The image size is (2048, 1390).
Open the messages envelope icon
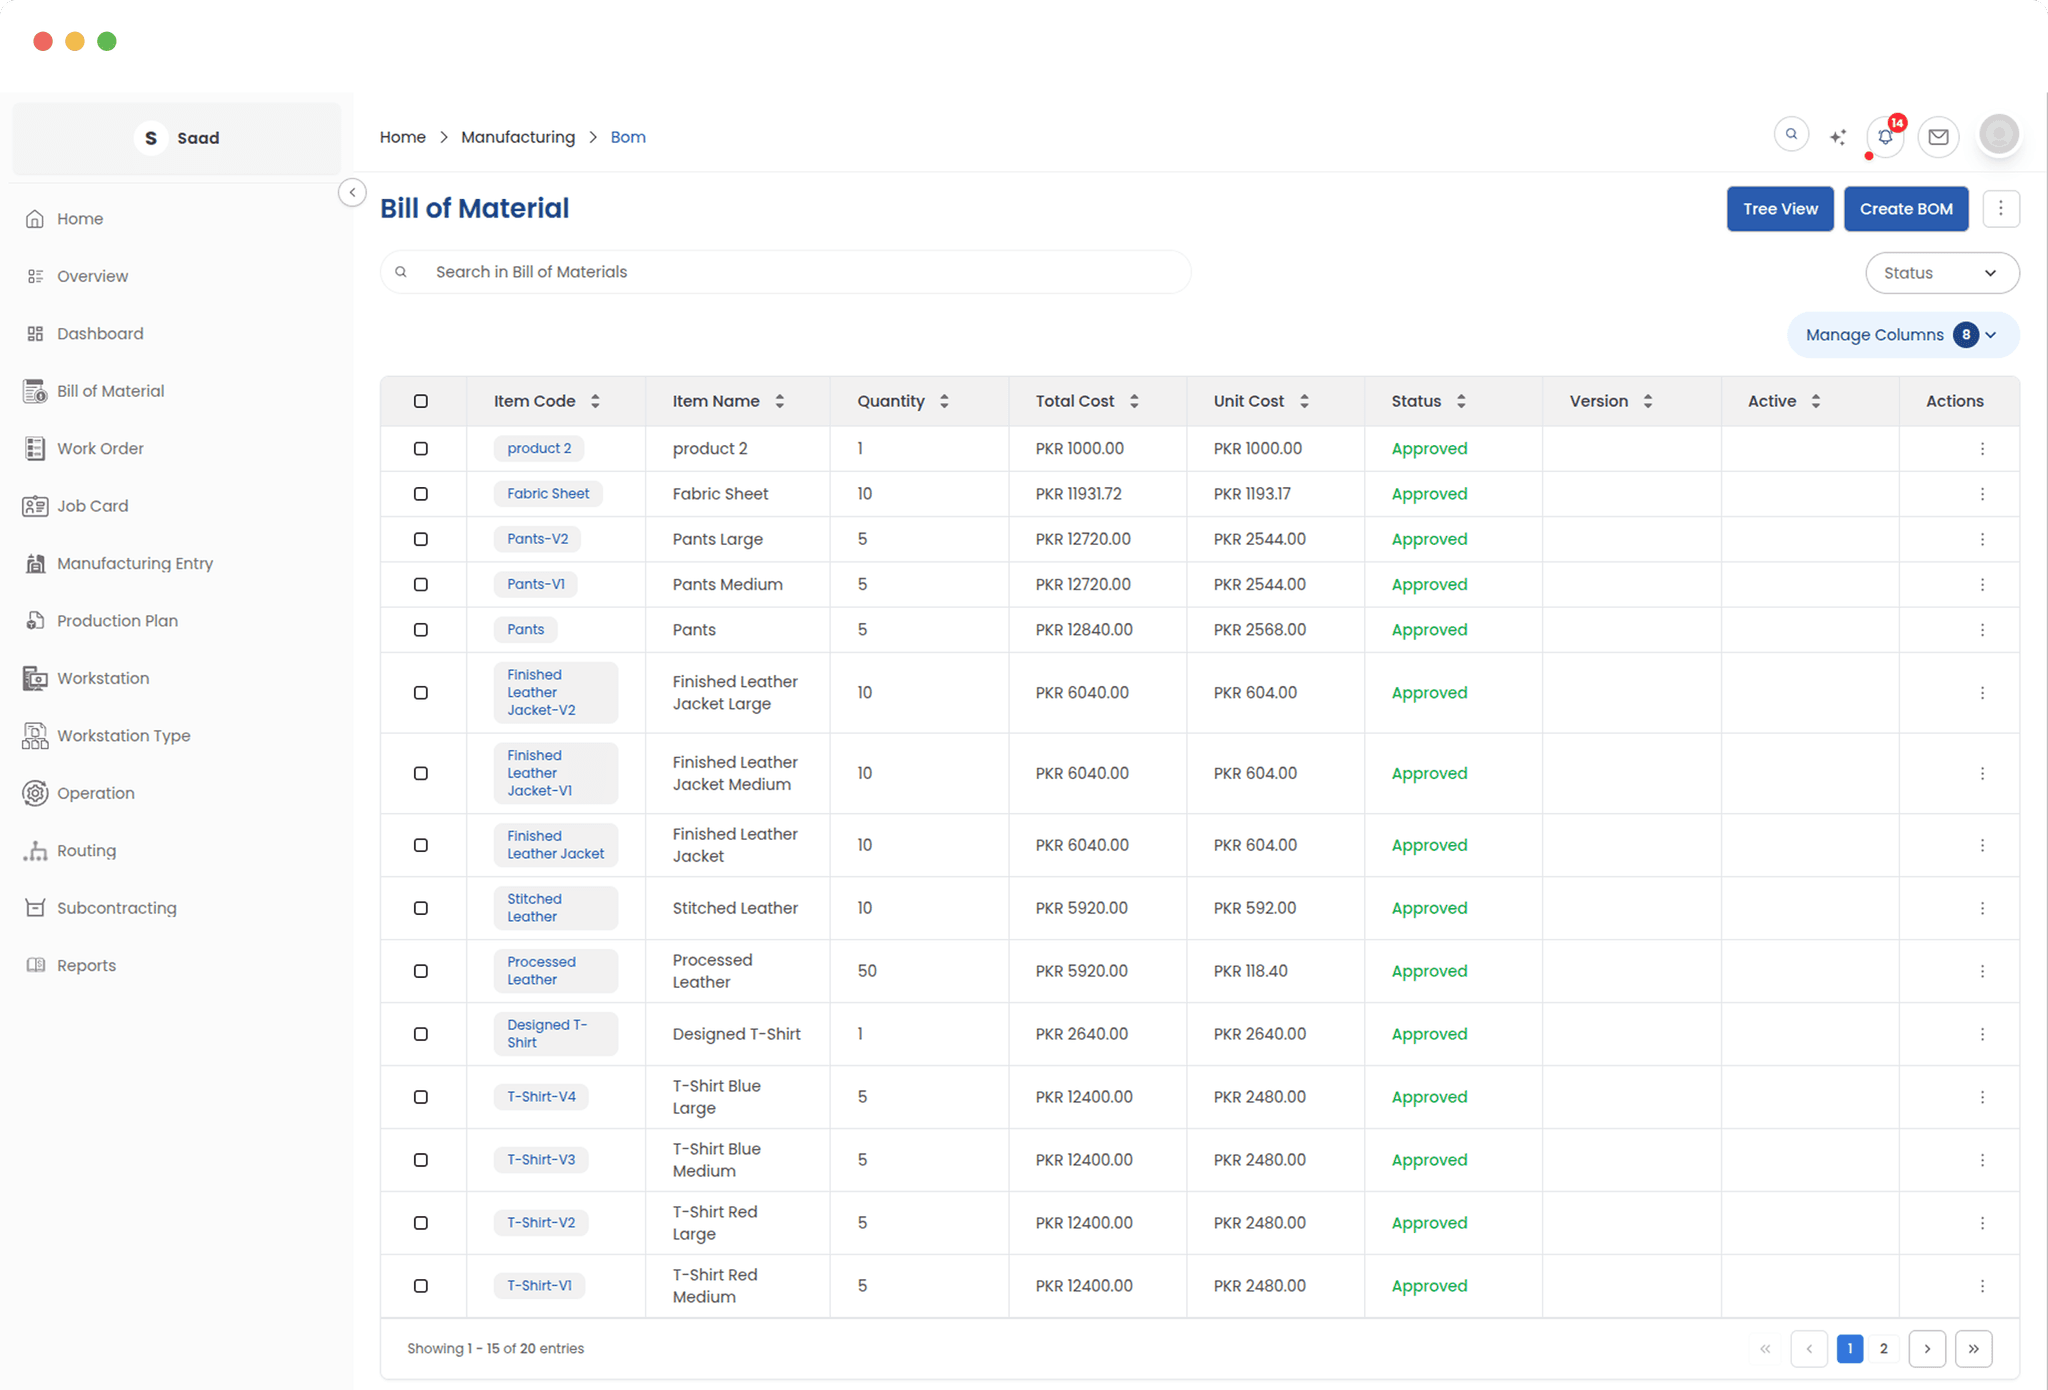click(1938, 136)
